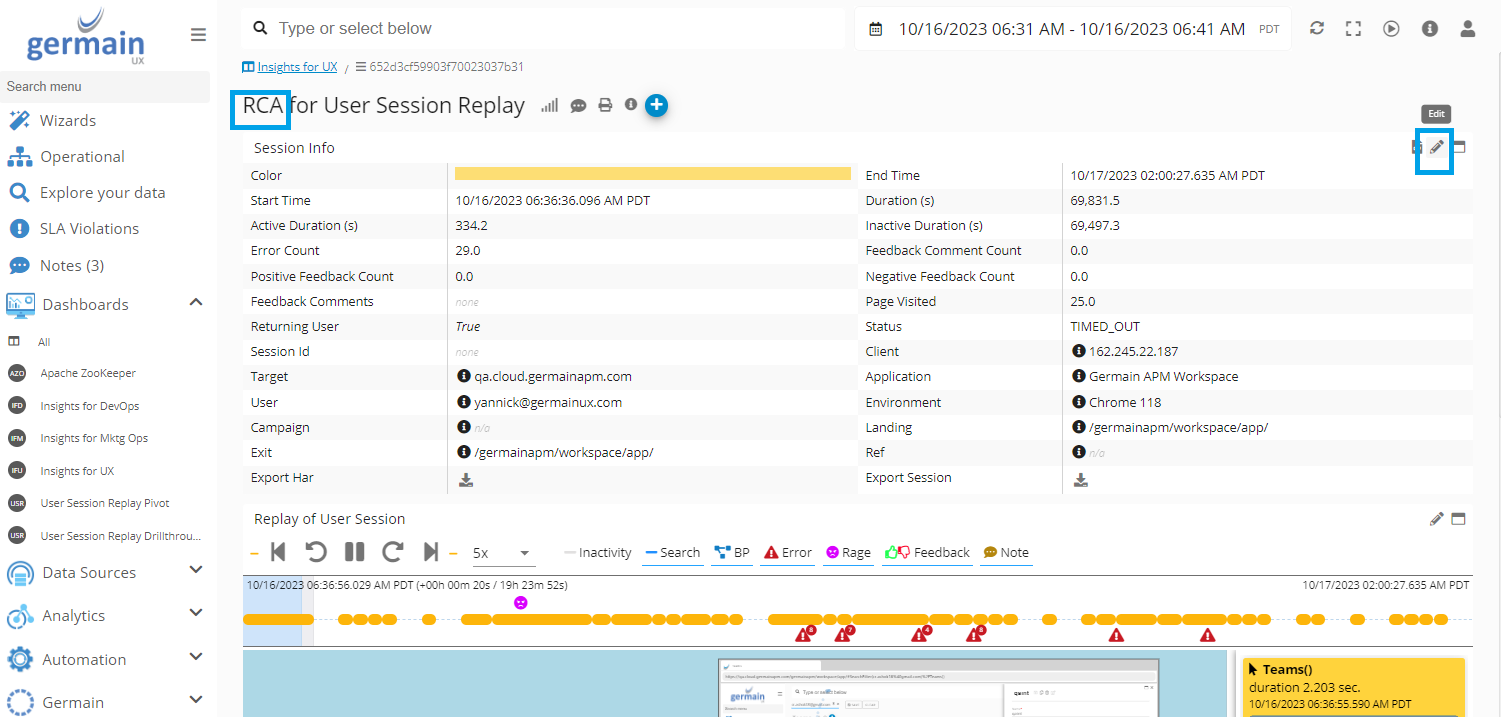Open the 5x playback speed dropdown
1501x717 pixels.
point(503,553)
